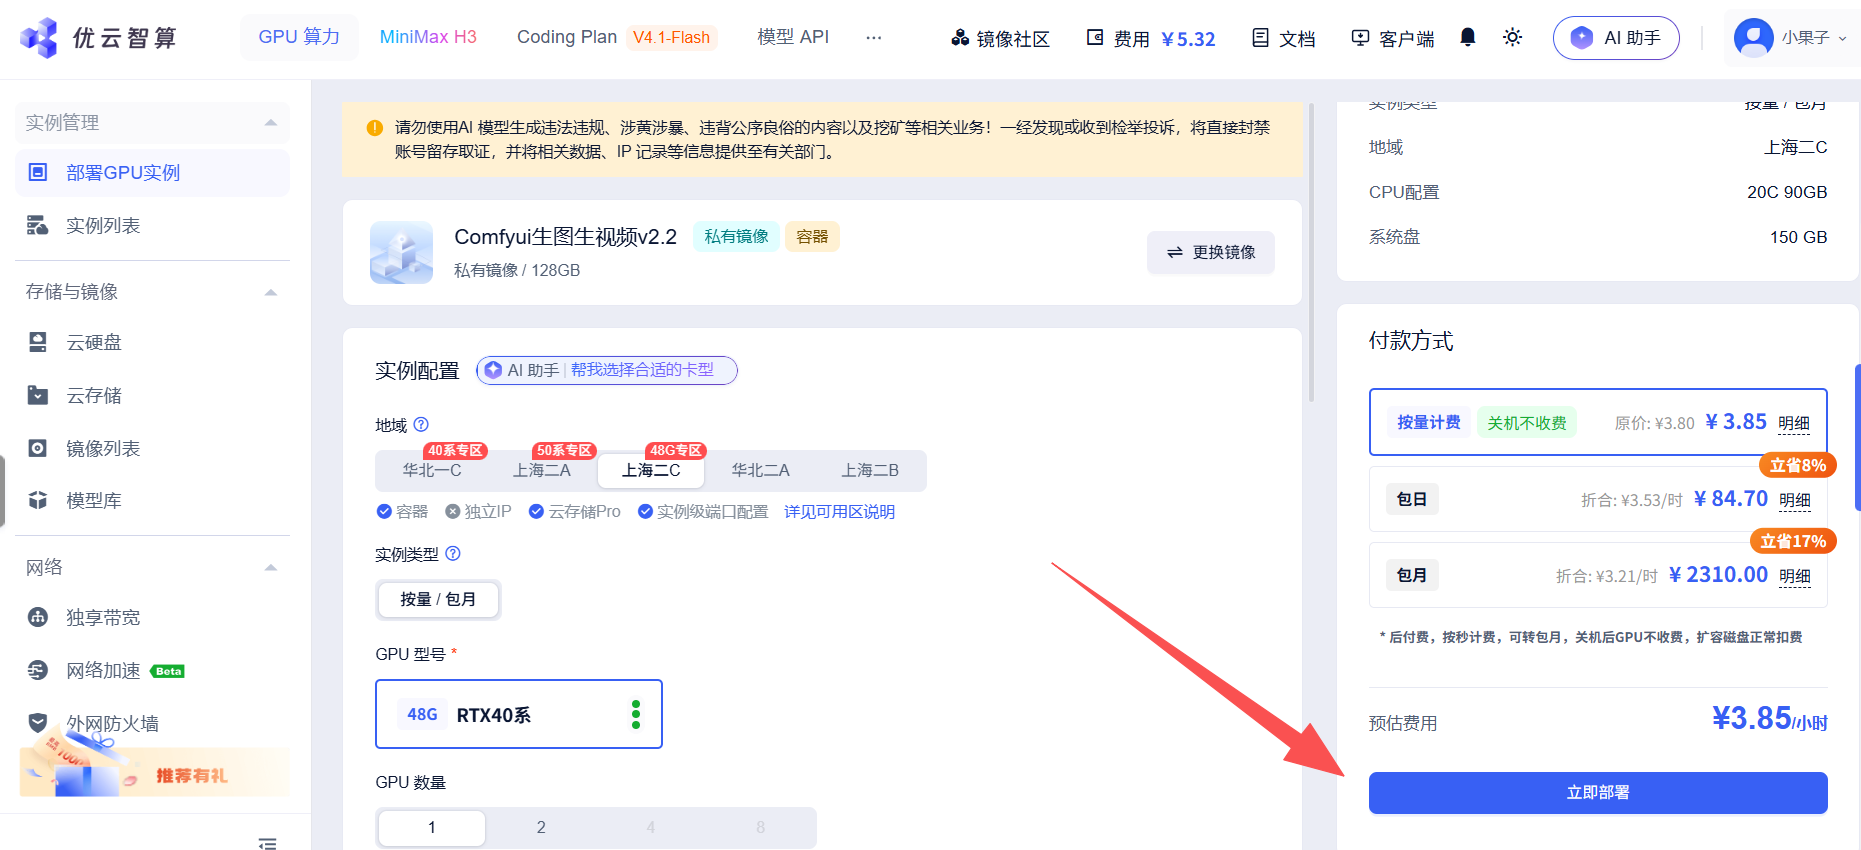Click the 外网防火墙 shield icon
The image size is (1861, 850).
pyautogui.click(x=38, y=722)
